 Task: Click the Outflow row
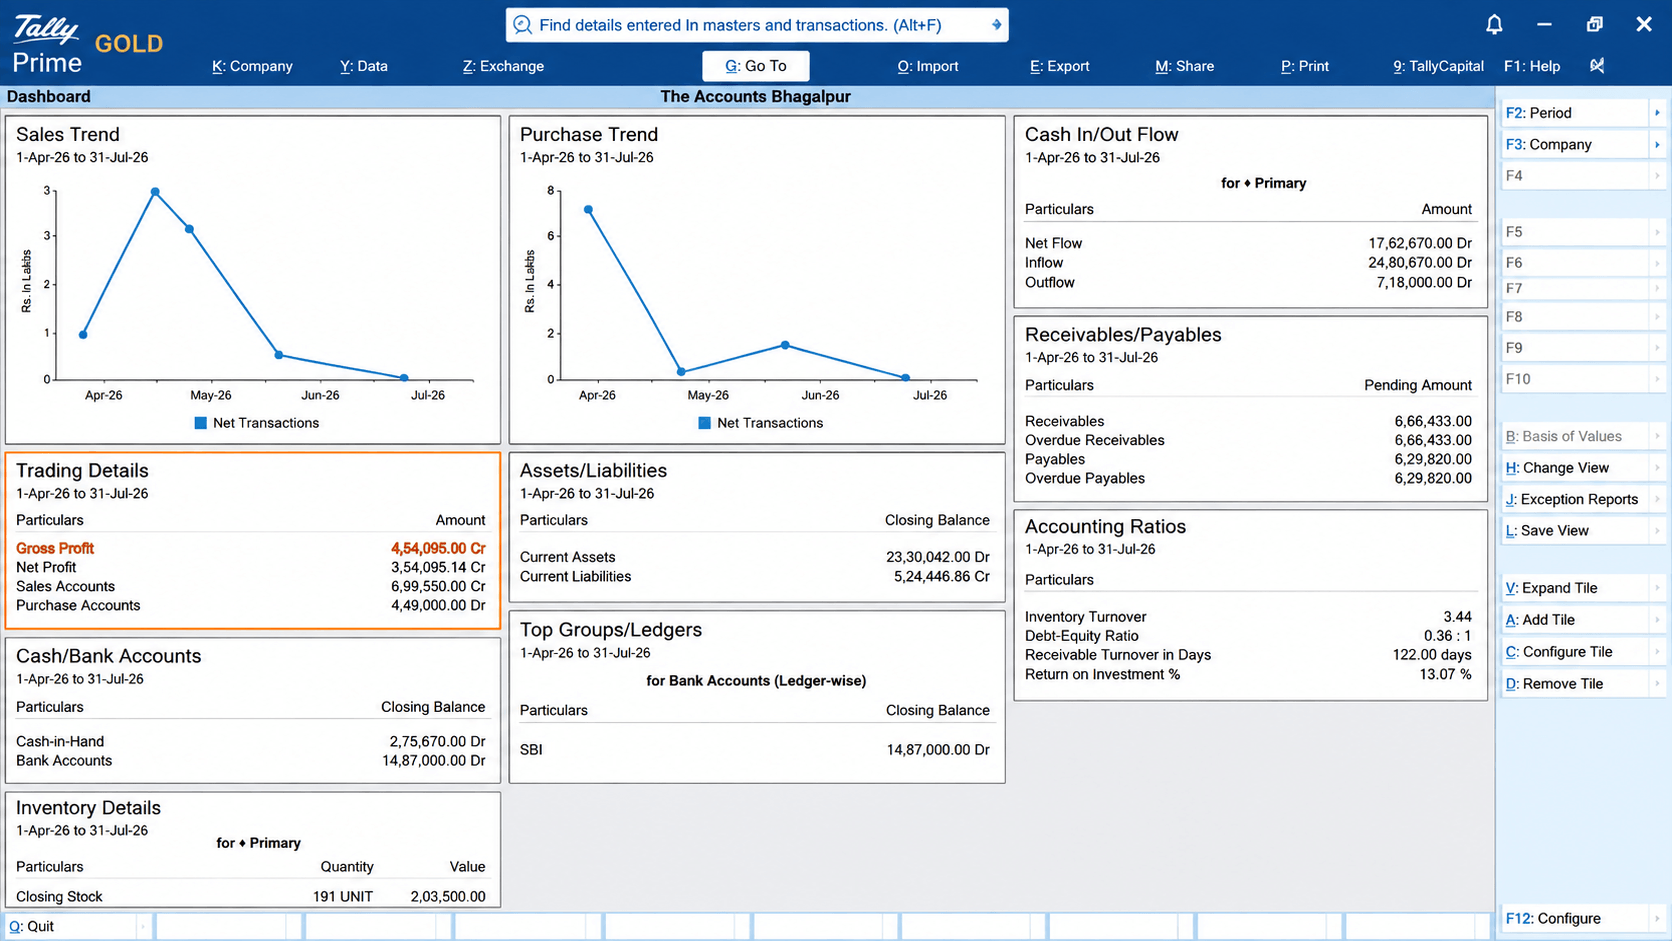click(1248, 282)
